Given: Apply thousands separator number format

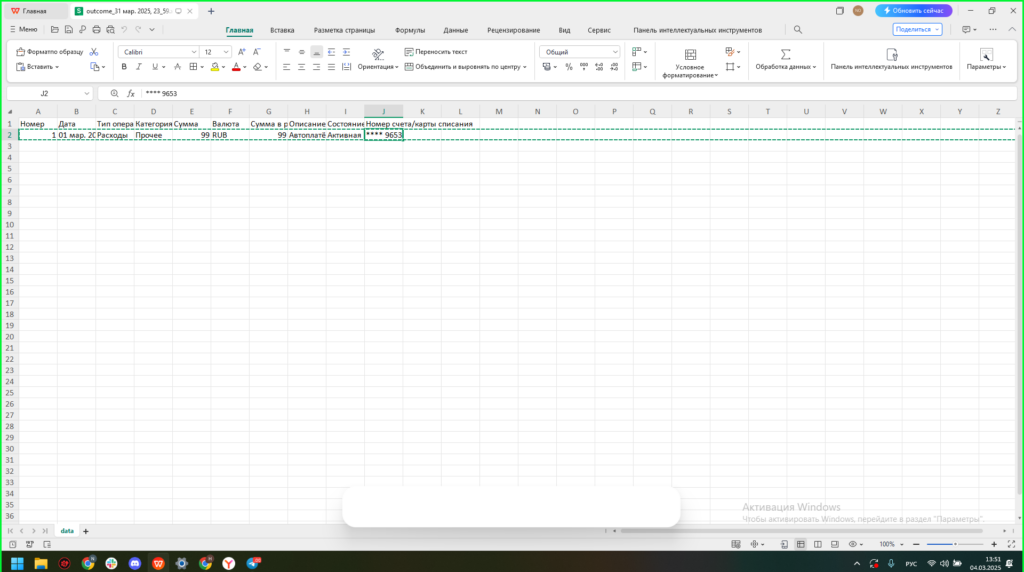Looking at the screenshot, I should (584, 67).
